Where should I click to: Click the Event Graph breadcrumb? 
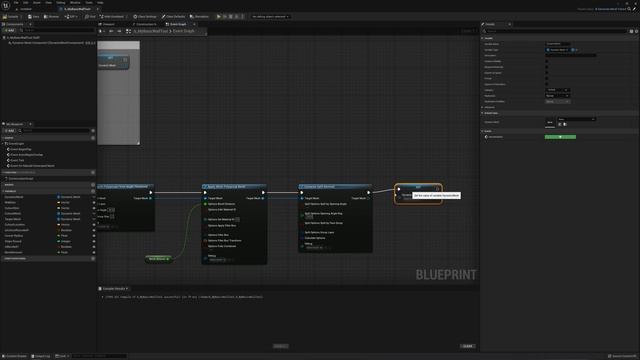coord(183,31)
